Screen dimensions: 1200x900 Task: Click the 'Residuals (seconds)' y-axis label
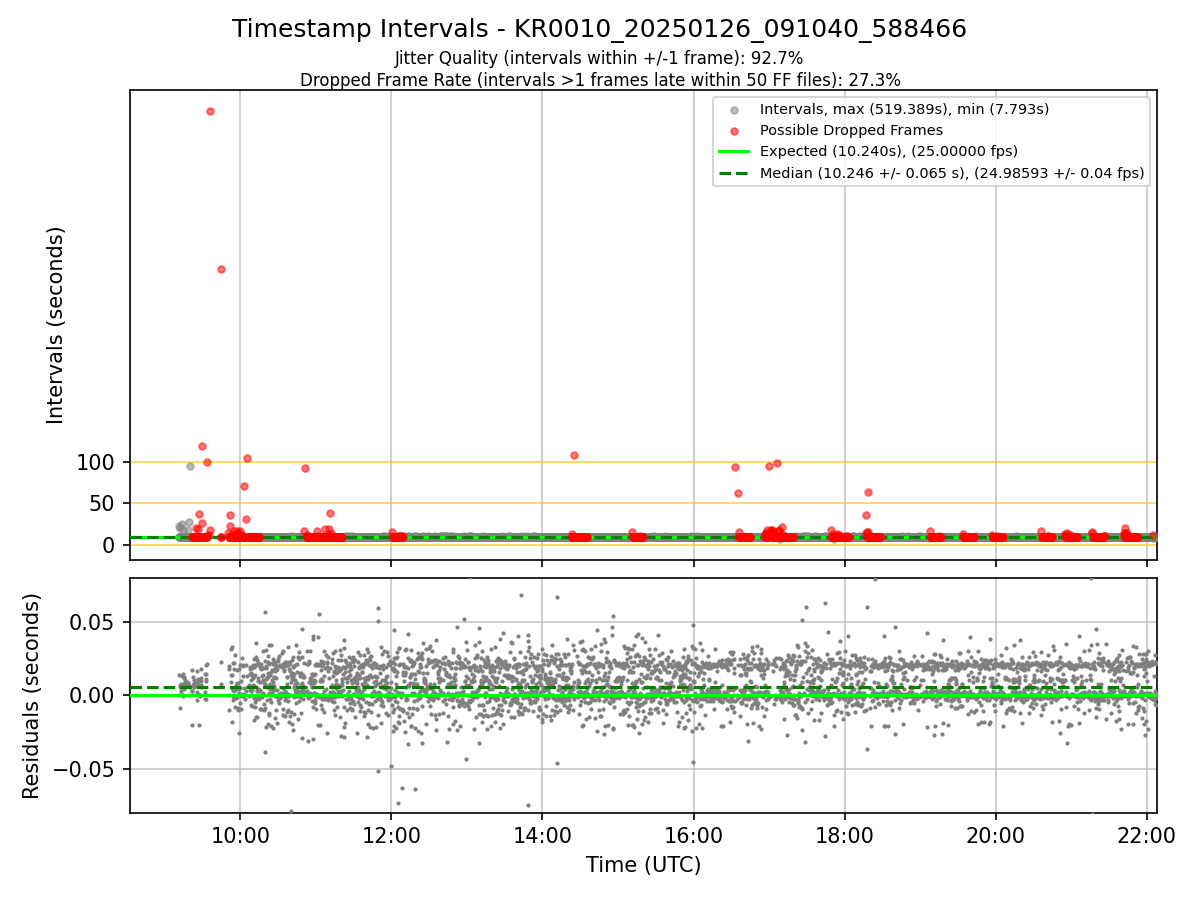click(x=32, y=696)
